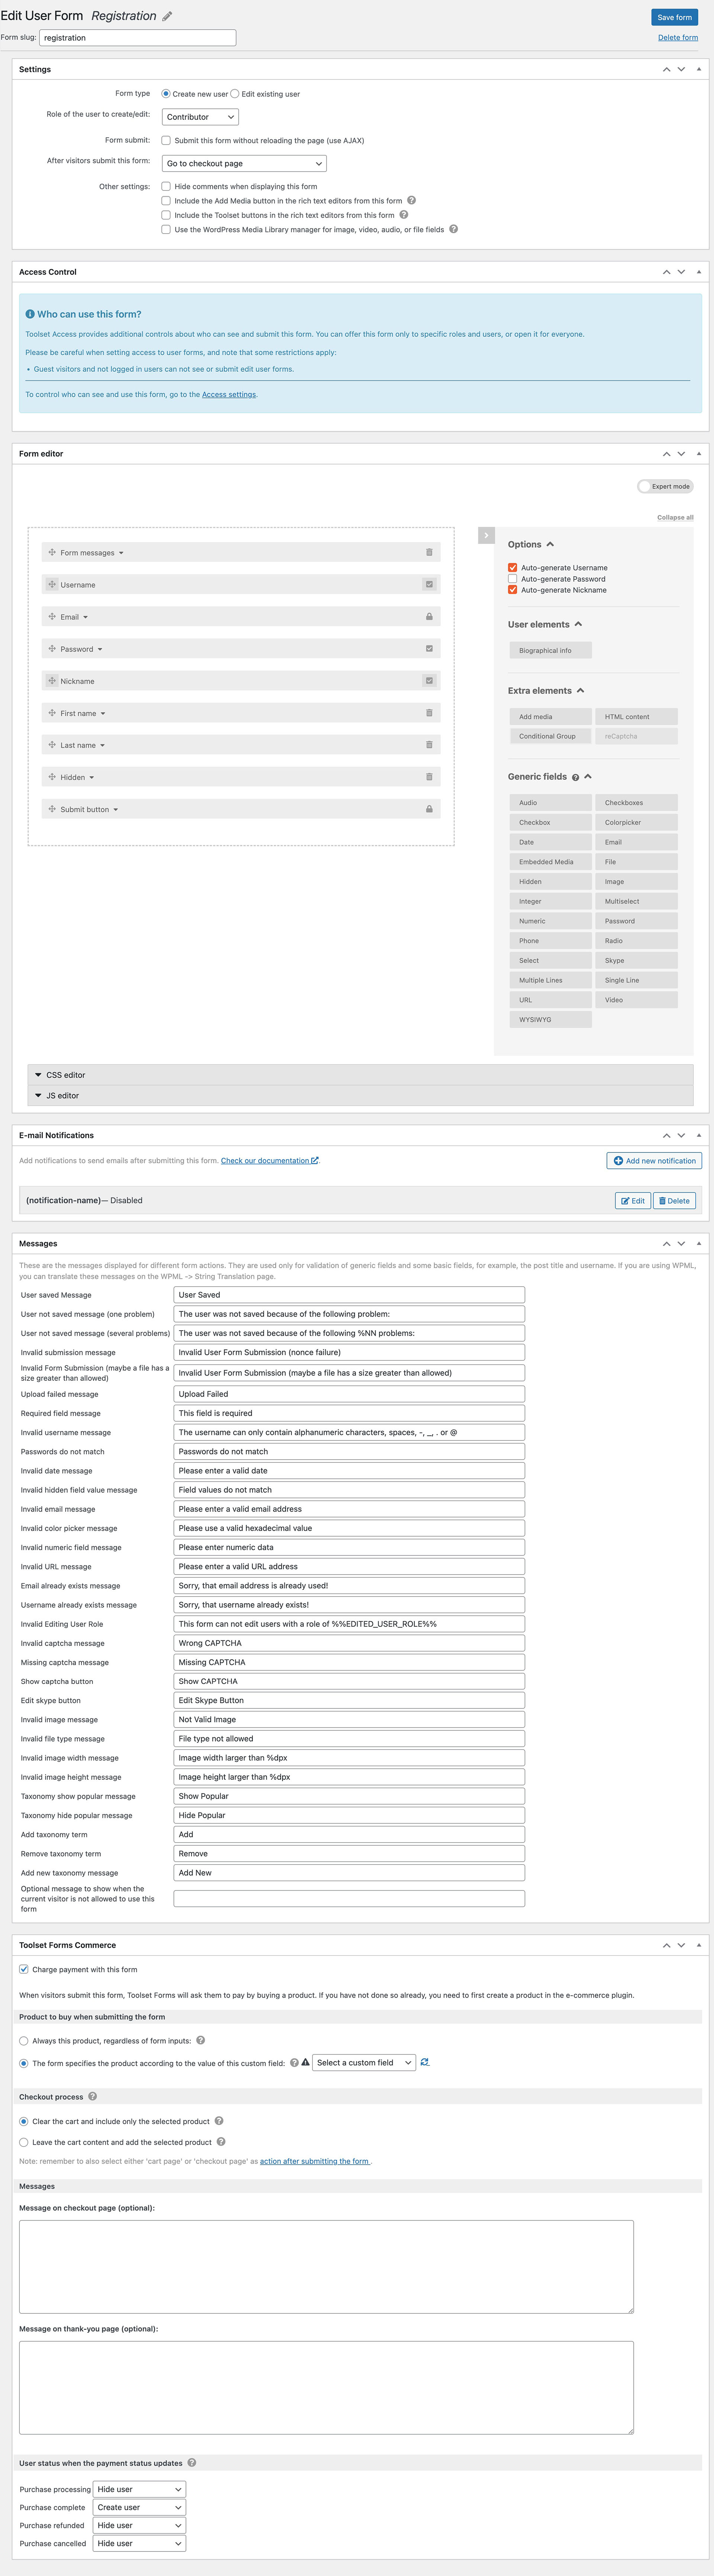
Task: Select Create new user form type
Action: (166, 94)
